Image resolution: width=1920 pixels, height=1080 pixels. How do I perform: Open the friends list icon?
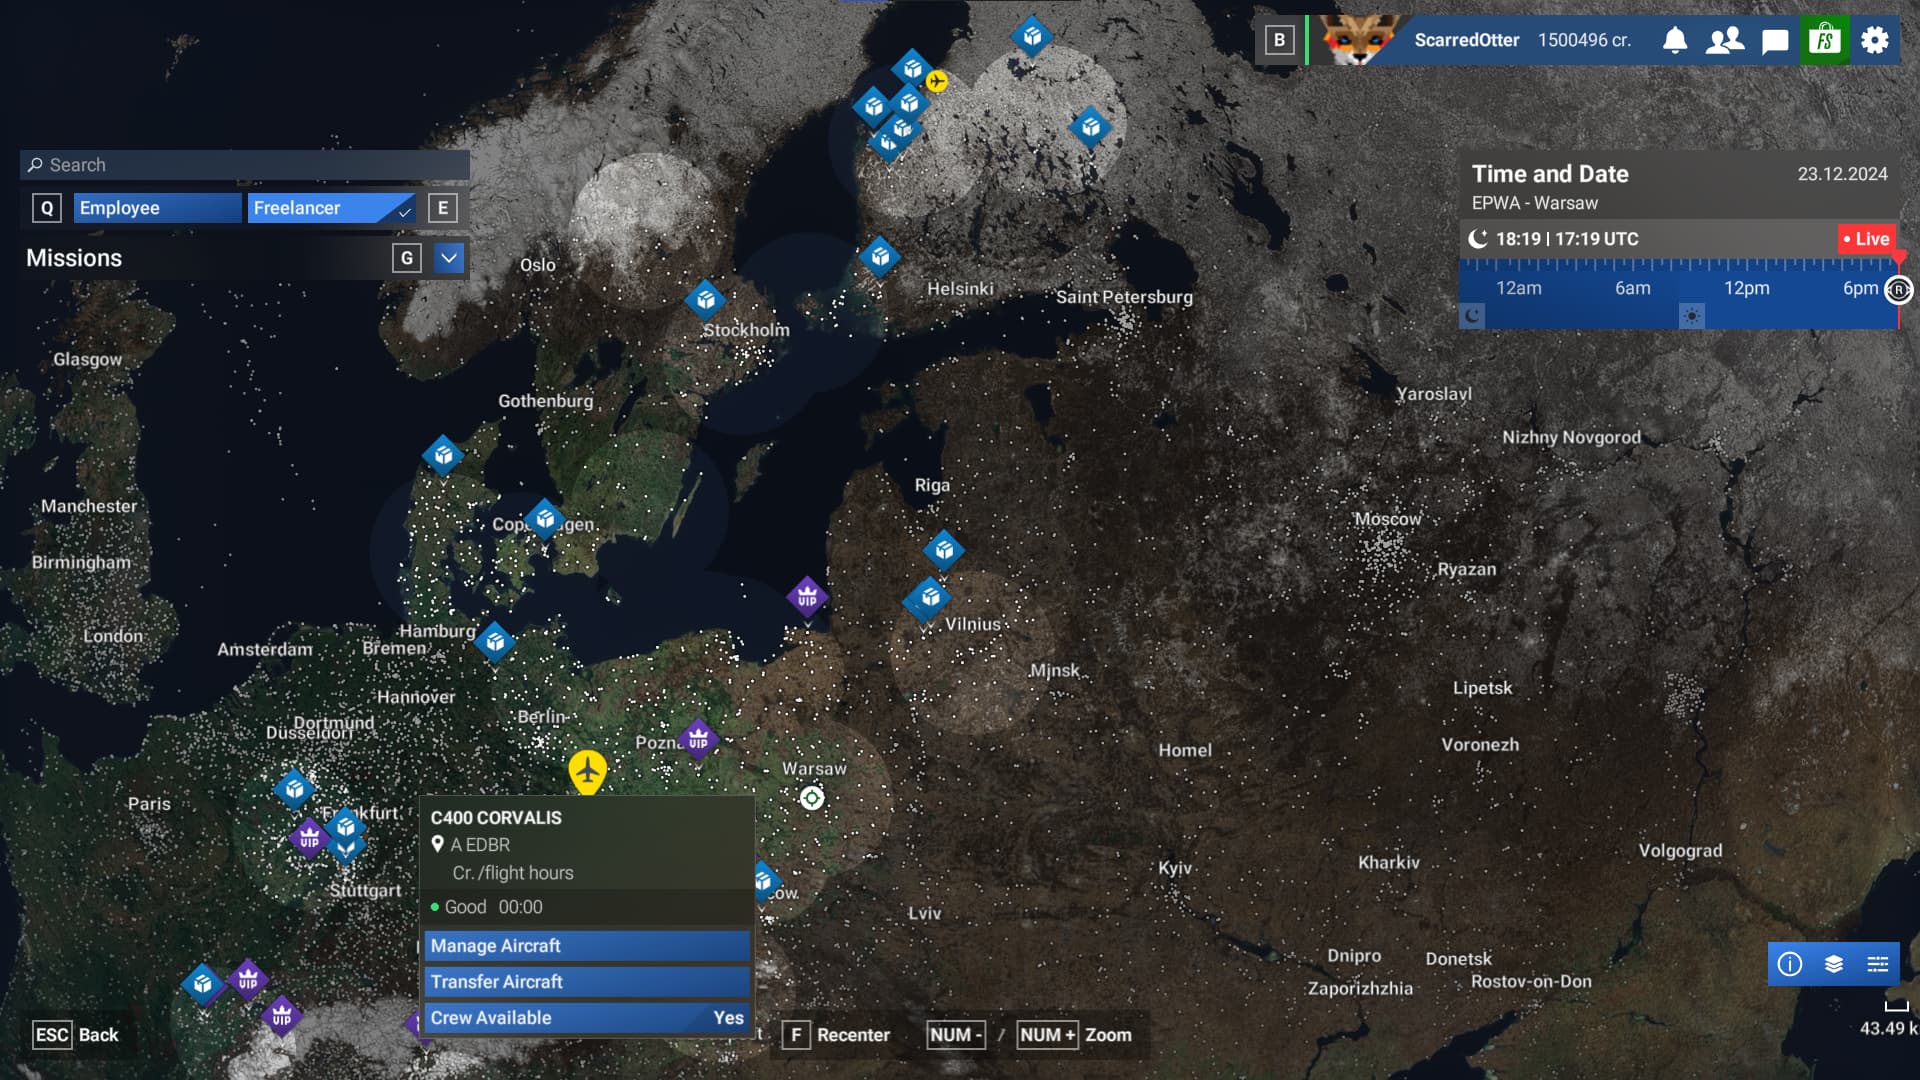(x=1725, y=40)
